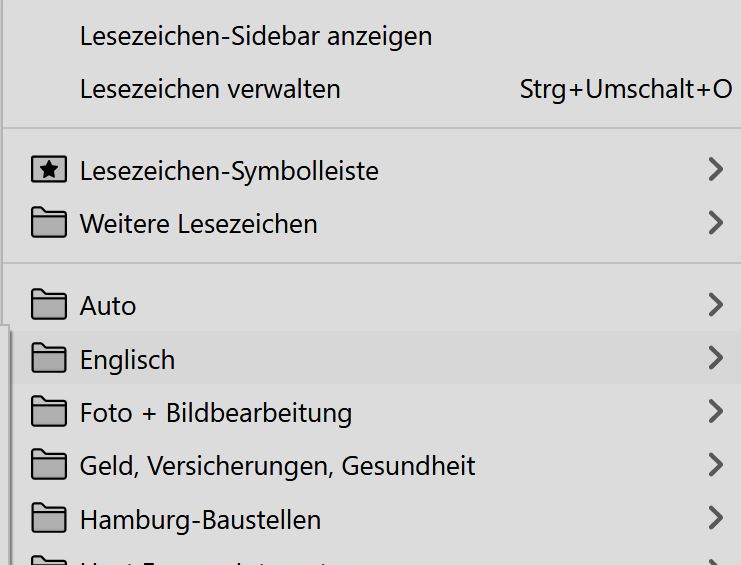Expand the Lesezeichen-Symbolleiste submenu arrow

[x=715, y=170]
